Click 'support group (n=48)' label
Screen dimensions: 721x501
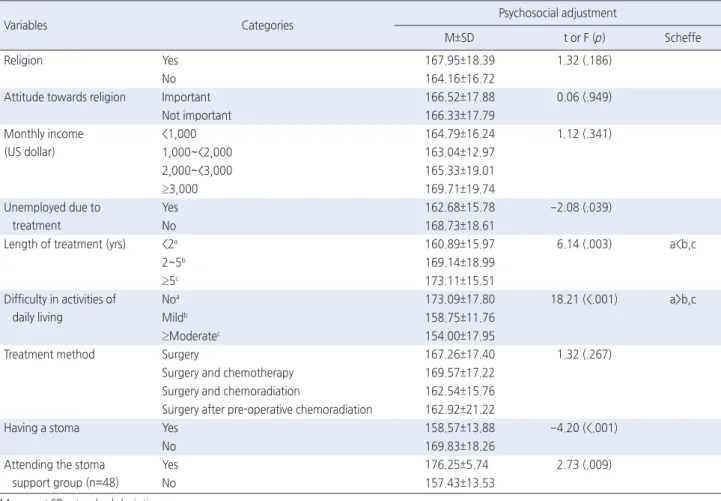[65, 483]
